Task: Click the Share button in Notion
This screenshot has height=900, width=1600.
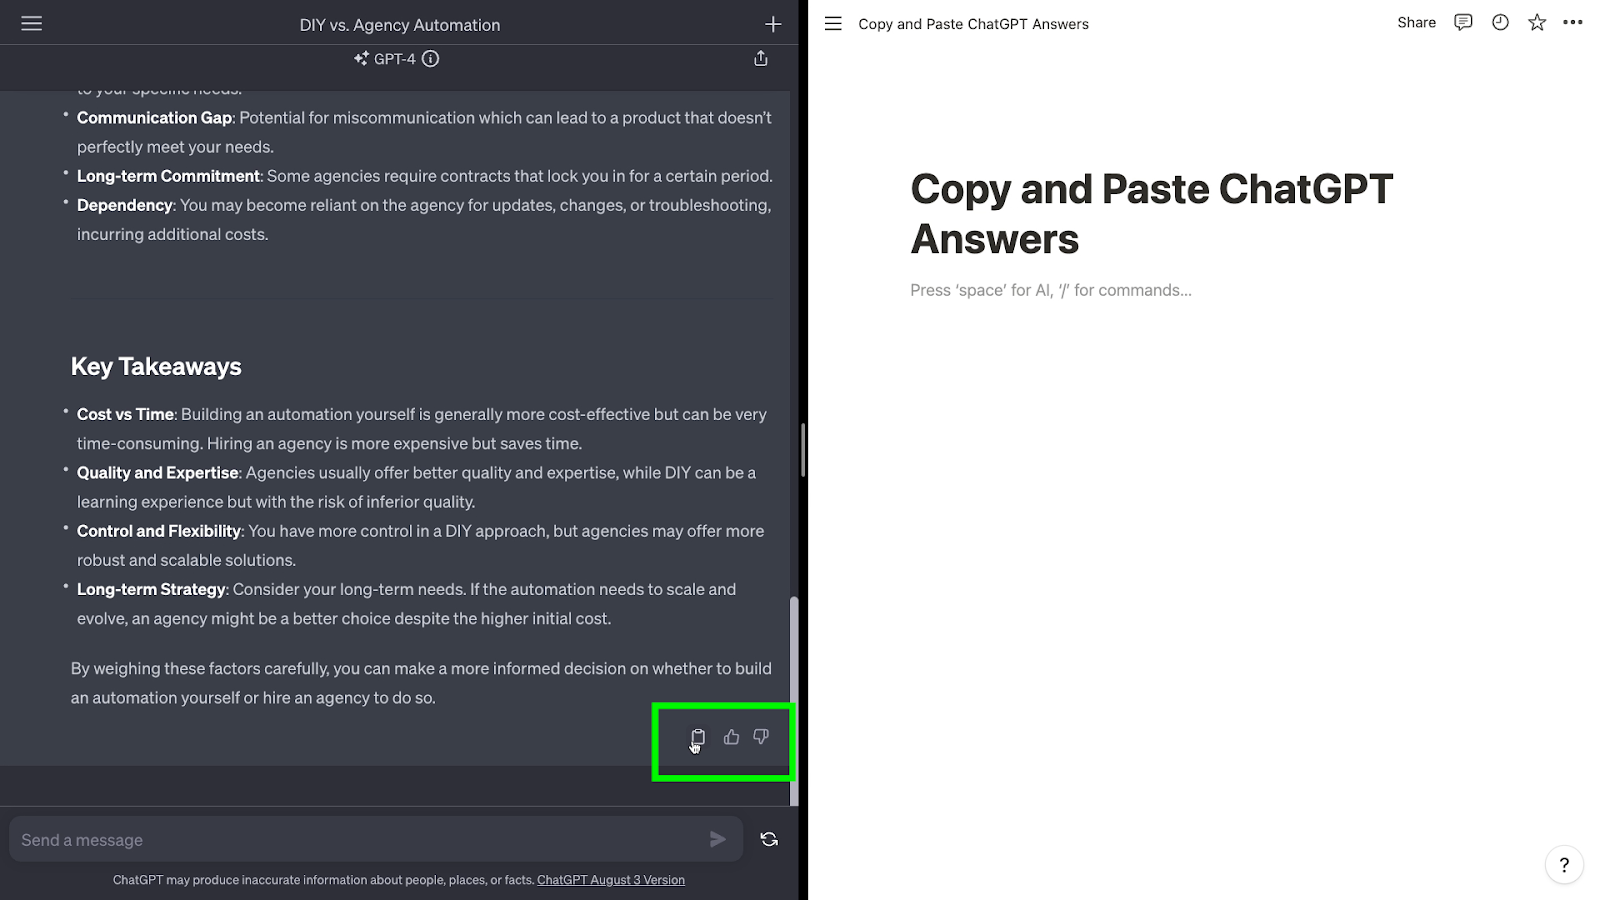Action: pyautogui.click(x=1416, y=22)
